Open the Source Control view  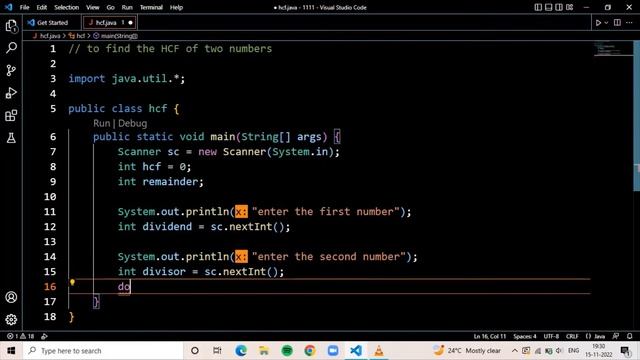(x=11, y=70)
